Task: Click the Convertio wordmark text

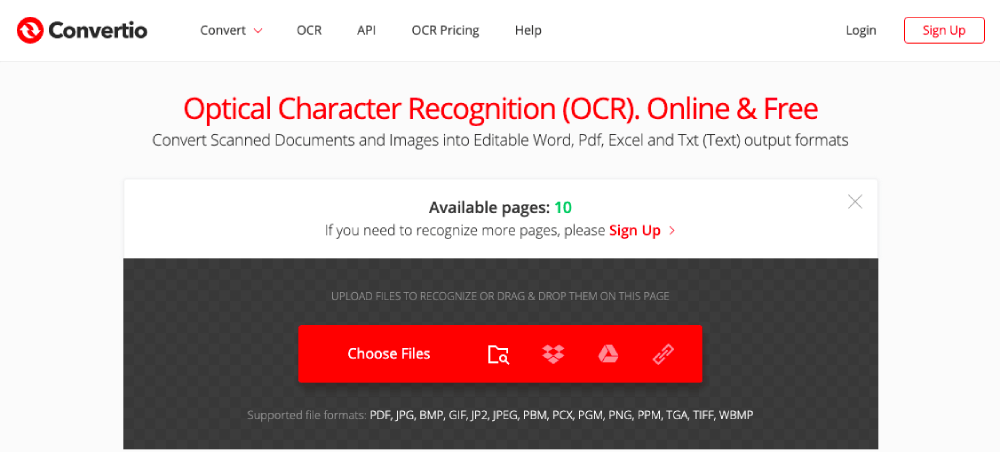Action: 99,30
